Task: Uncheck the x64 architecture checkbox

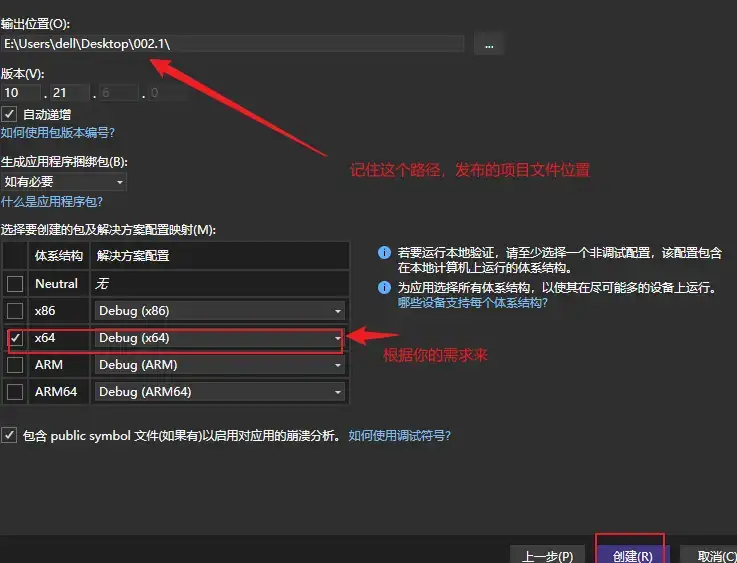Action: [x=16, y=338]
